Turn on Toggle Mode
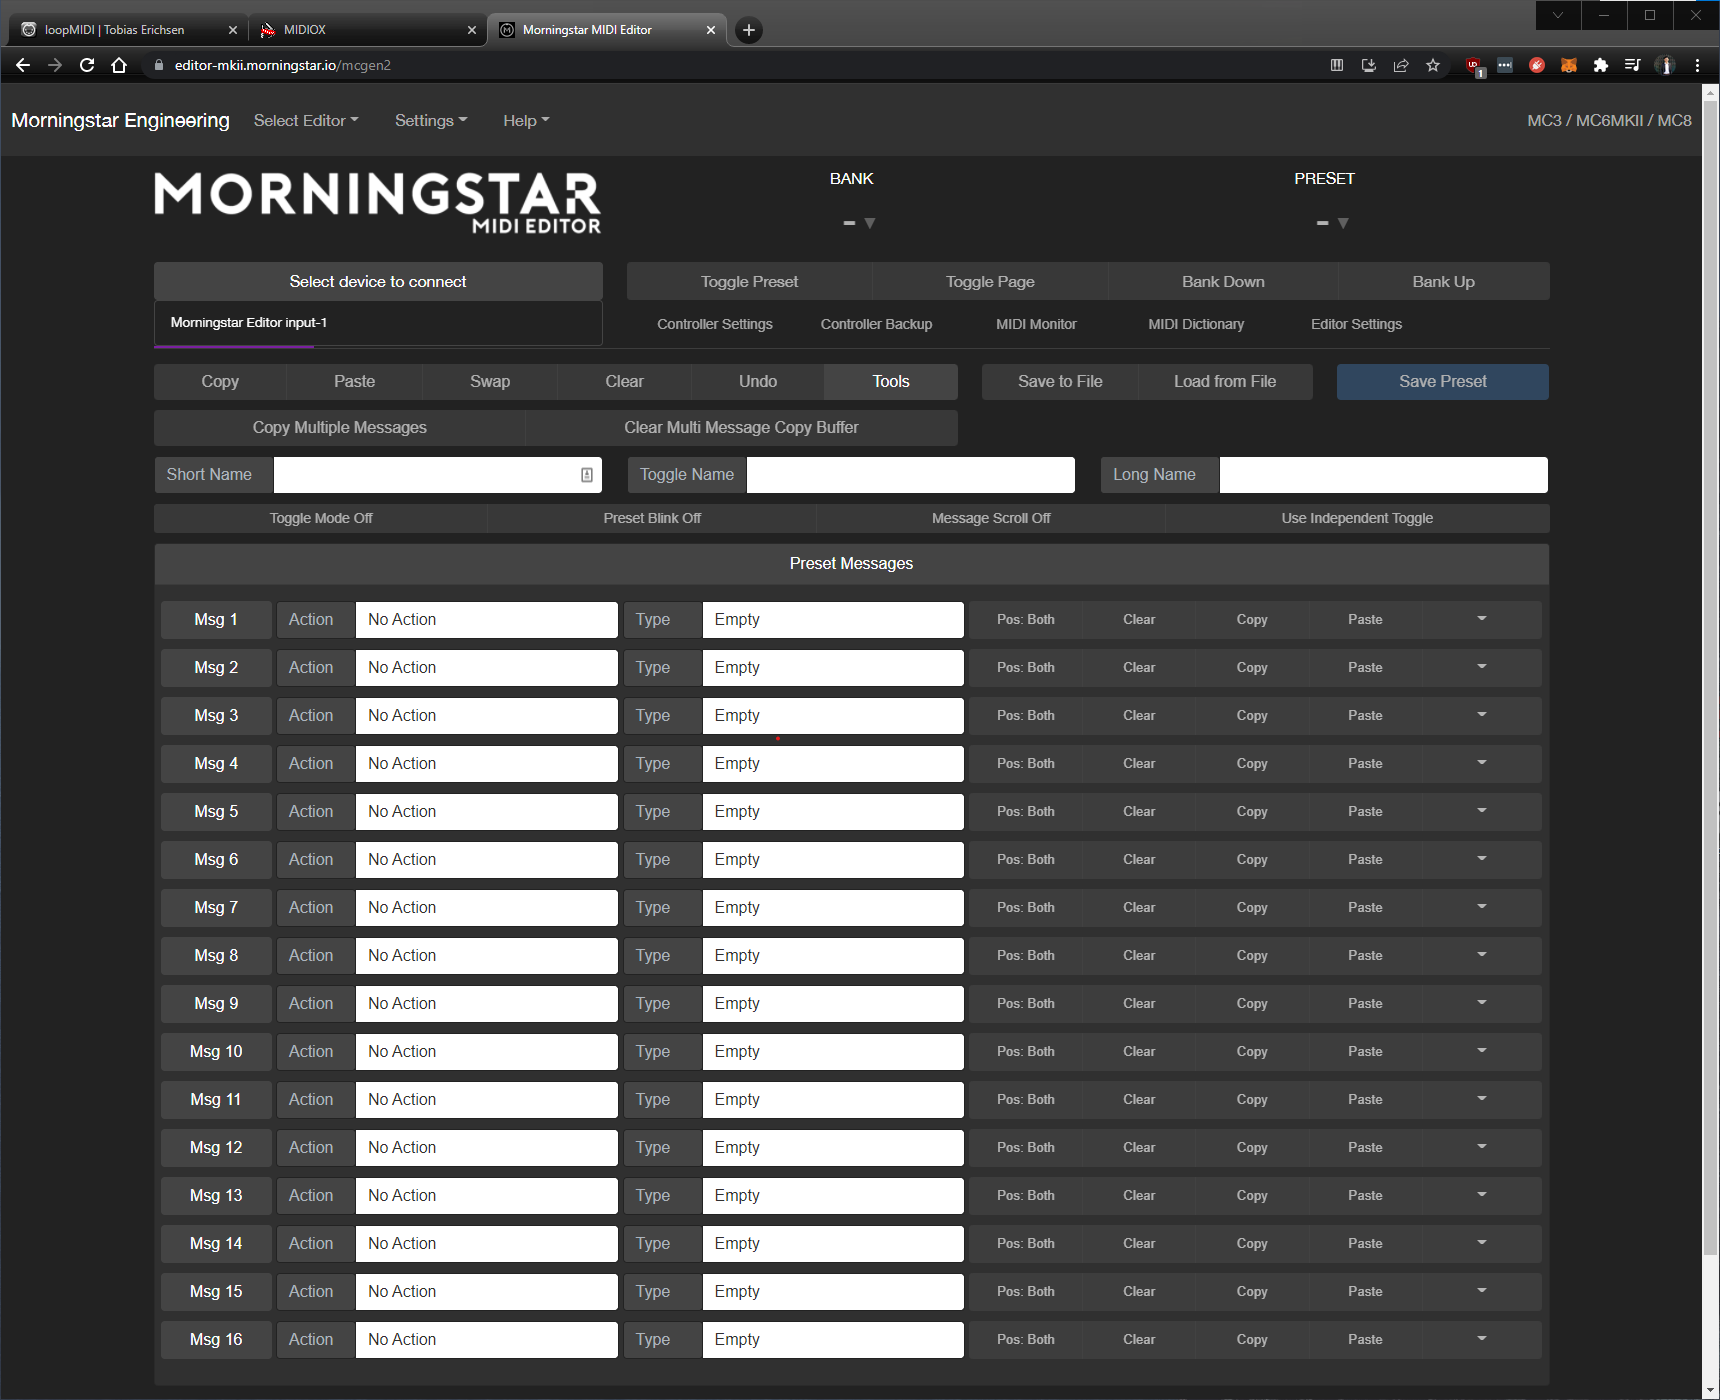Image resolution: width=1720 pixels, height=1400 pixels. (x=320, y=518)
